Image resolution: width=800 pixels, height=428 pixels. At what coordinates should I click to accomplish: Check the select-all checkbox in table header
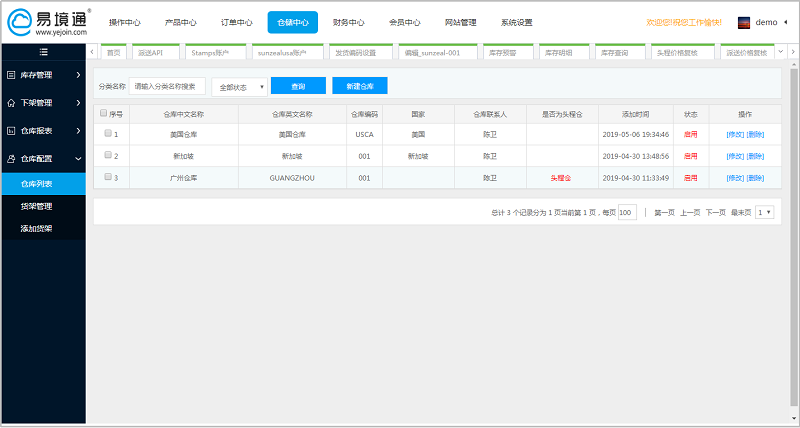point(104,114)
